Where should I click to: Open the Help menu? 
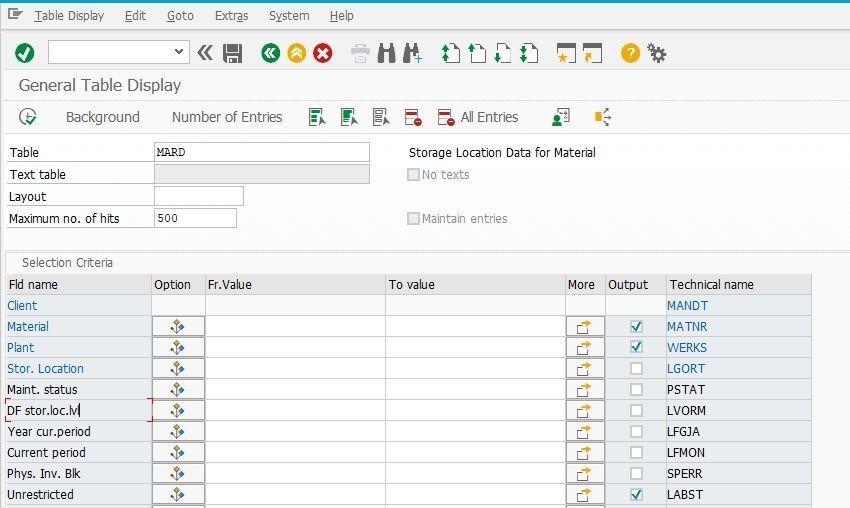tap(342, 16)
